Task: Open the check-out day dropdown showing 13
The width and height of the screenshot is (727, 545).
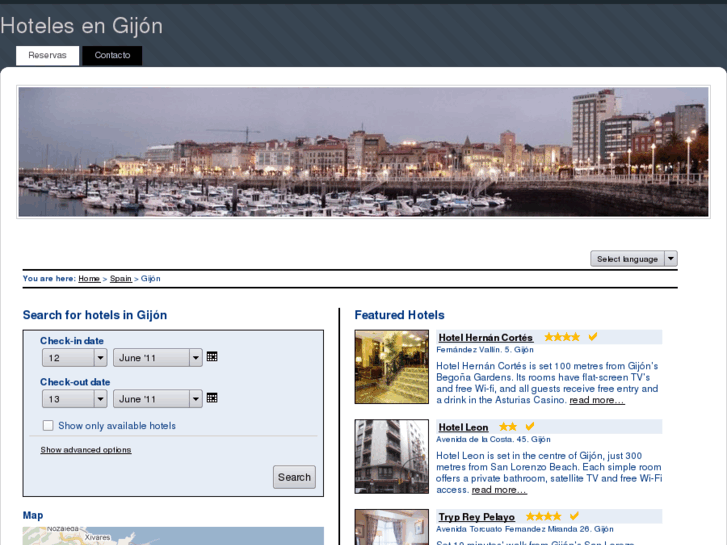Action: [75, 399]
